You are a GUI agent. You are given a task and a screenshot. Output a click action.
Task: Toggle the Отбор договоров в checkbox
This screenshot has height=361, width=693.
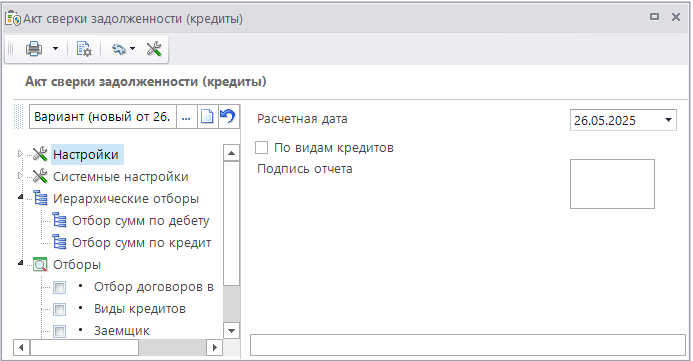pyautogui.click(x=59, y=287)
